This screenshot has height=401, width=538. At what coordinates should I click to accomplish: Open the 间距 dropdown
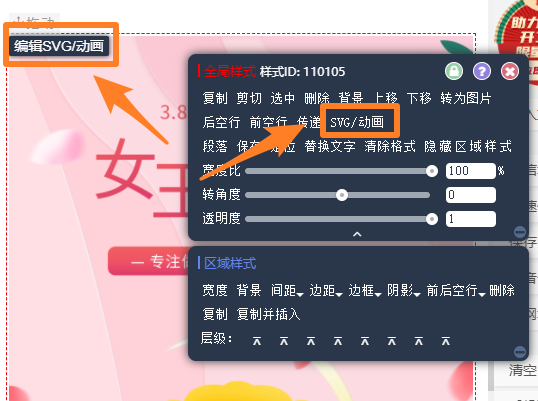[x=287, y=291]
